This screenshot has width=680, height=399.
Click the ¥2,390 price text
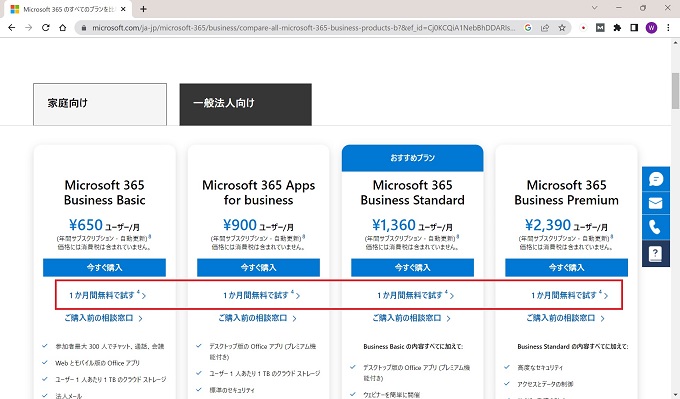pyautogui.click(x=548, y=225)
